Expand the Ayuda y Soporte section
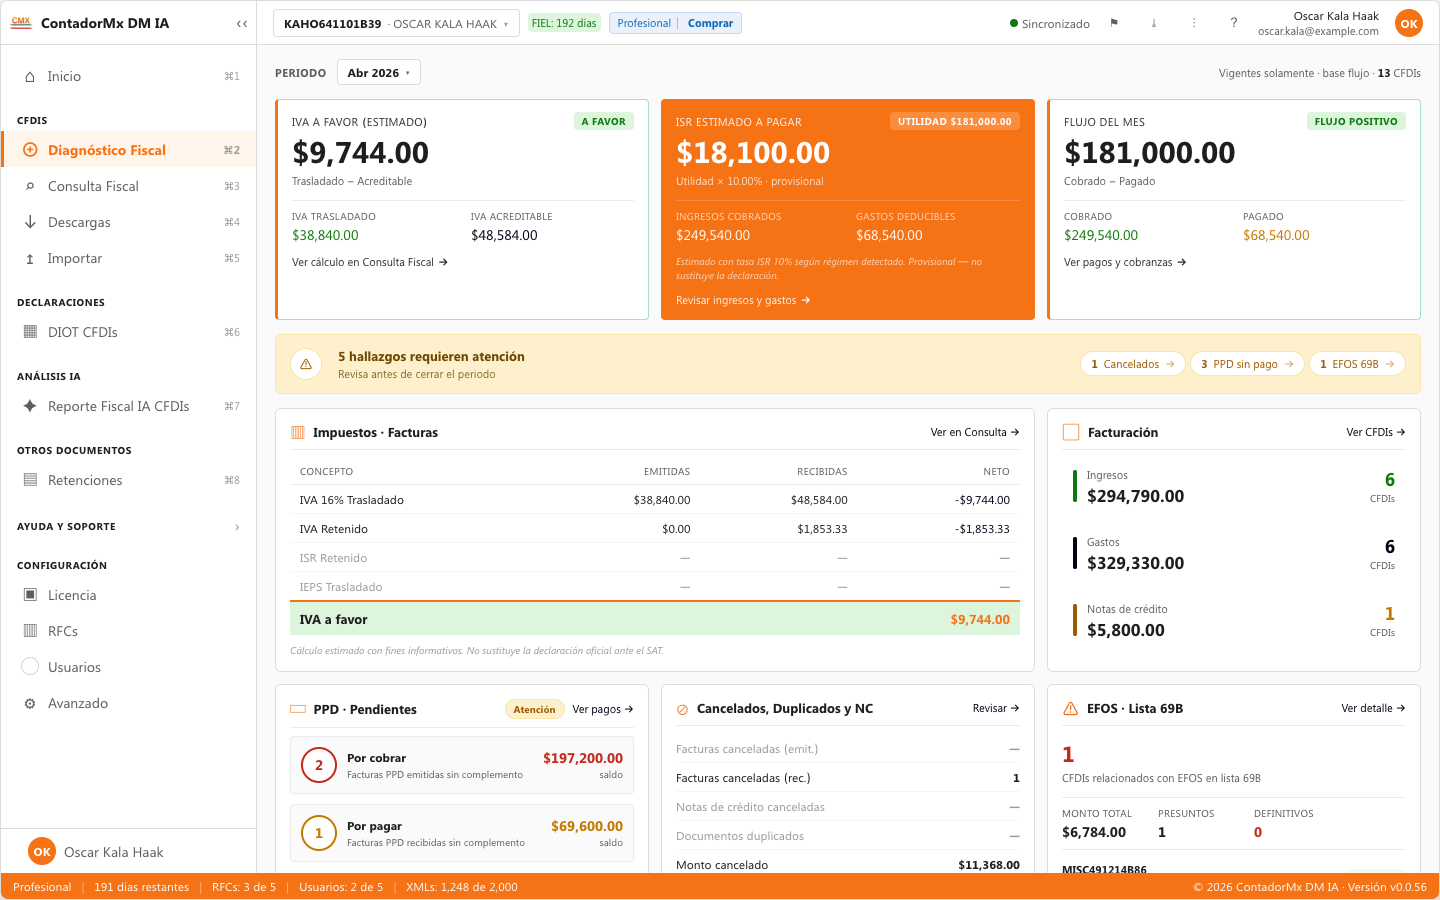1440x900 pixels. click(129, 527)
